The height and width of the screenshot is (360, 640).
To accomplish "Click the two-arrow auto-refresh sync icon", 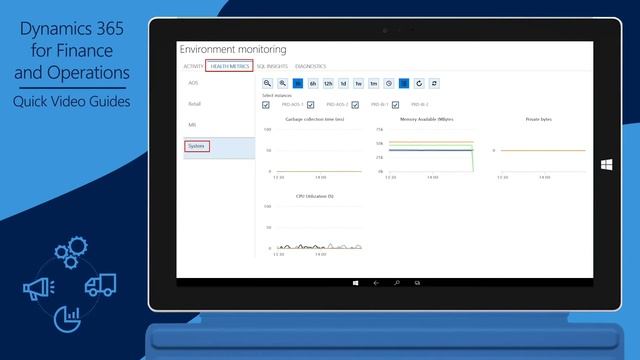I will (x=434, y=83).
